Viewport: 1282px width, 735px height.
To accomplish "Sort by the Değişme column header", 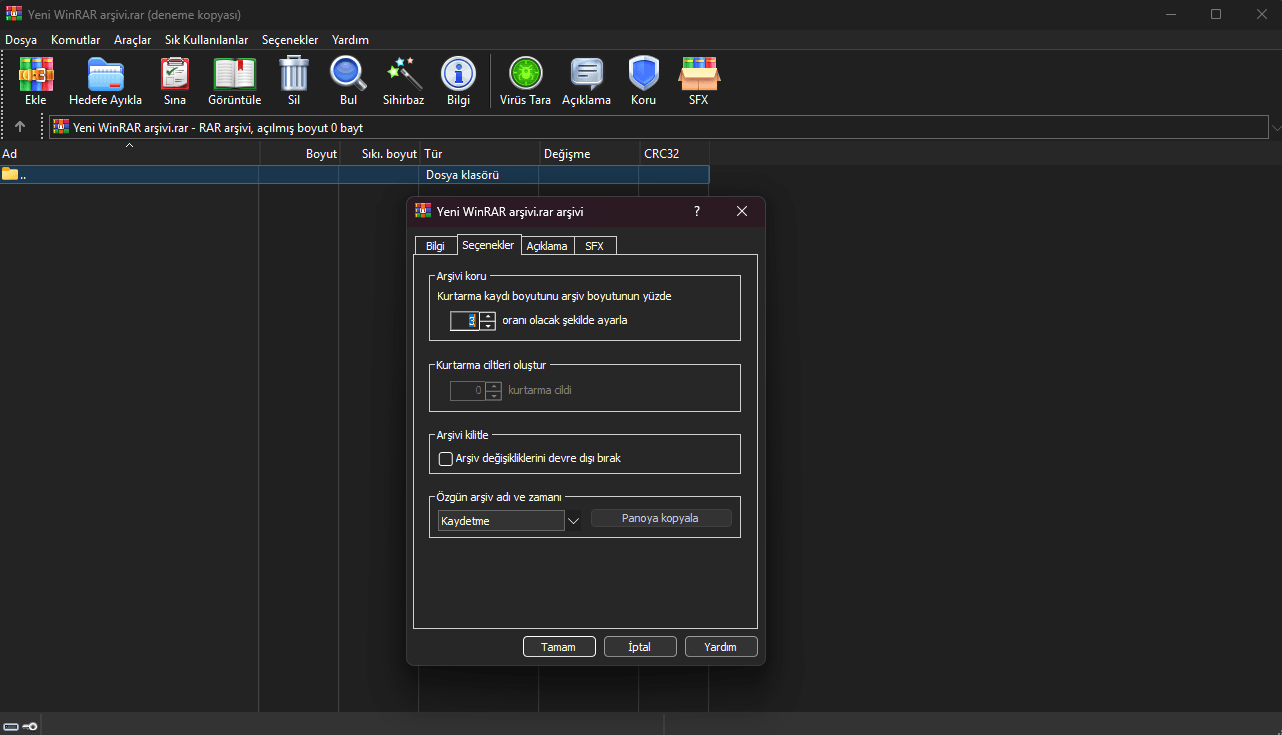I will point(589,154).
